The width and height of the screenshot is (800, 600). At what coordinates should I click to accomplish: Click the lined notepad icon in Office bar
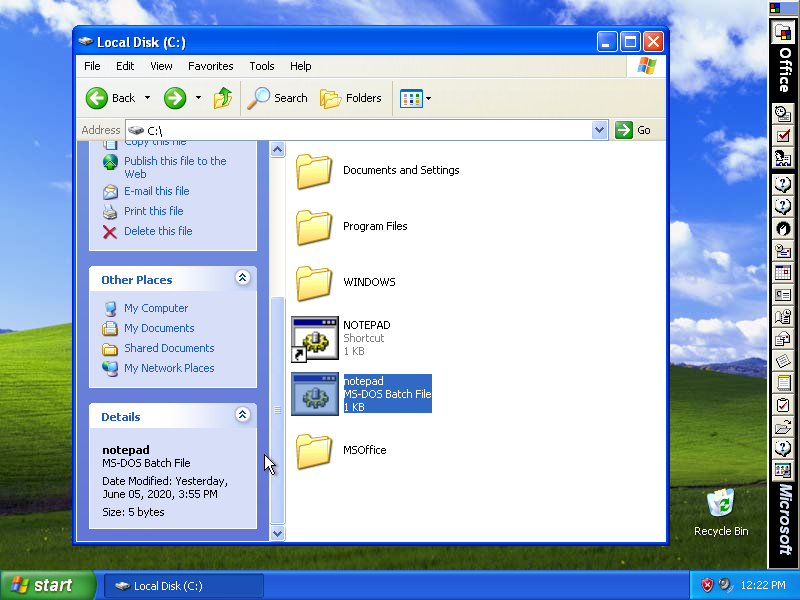pos(783,383)
